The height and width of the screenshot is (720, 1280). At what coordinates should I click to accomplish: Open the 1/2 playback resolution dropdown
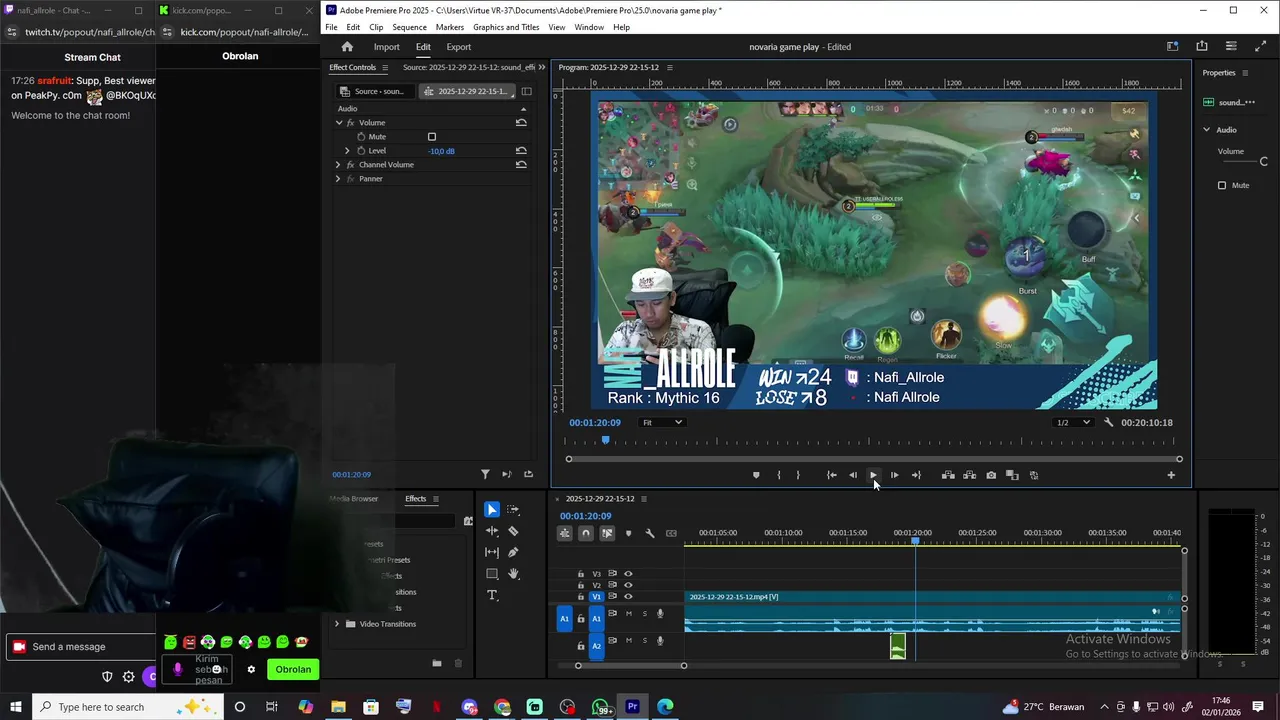click(x=1074, y=423)
